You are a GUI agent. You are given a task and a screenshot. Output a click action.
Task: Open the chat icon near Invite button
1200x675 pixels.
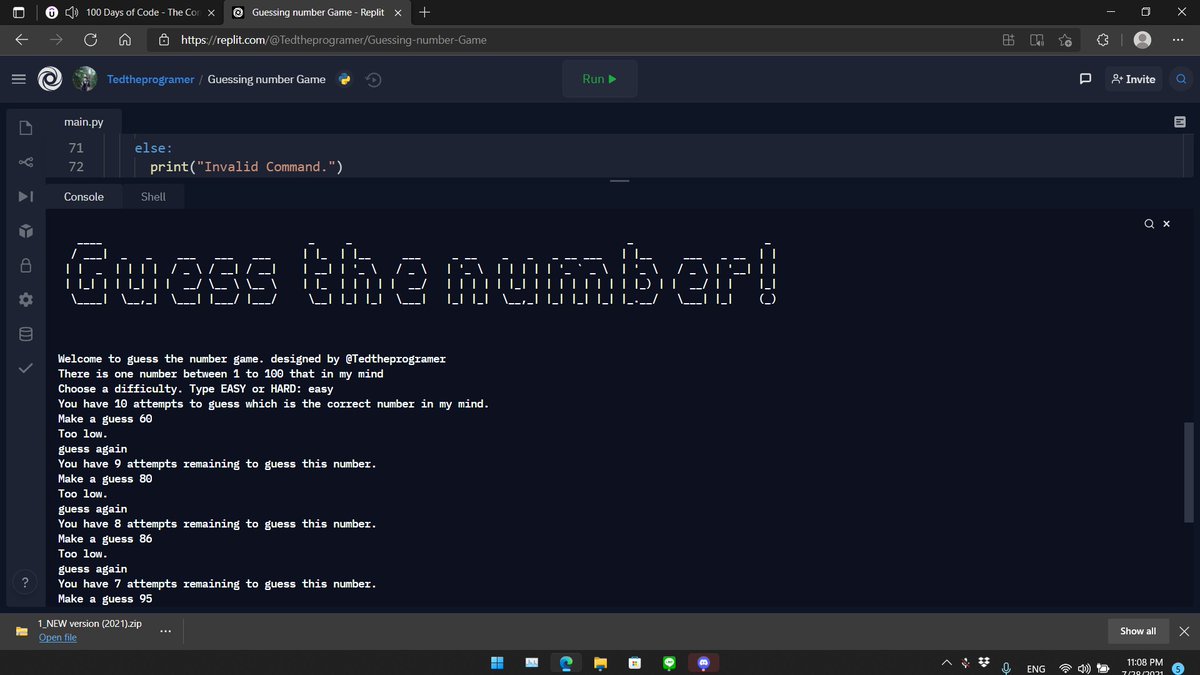tap(1085, 78)
